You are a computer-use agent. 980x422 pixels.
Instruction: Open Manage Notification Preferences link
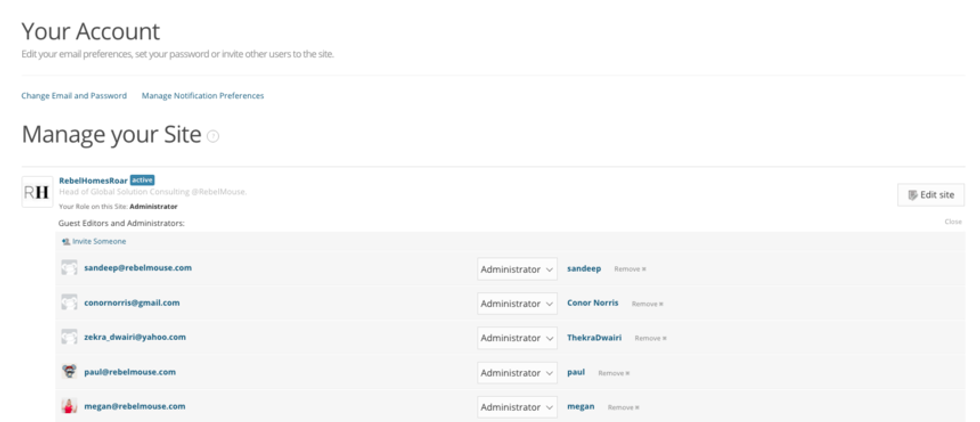click(x=203, y=96)
